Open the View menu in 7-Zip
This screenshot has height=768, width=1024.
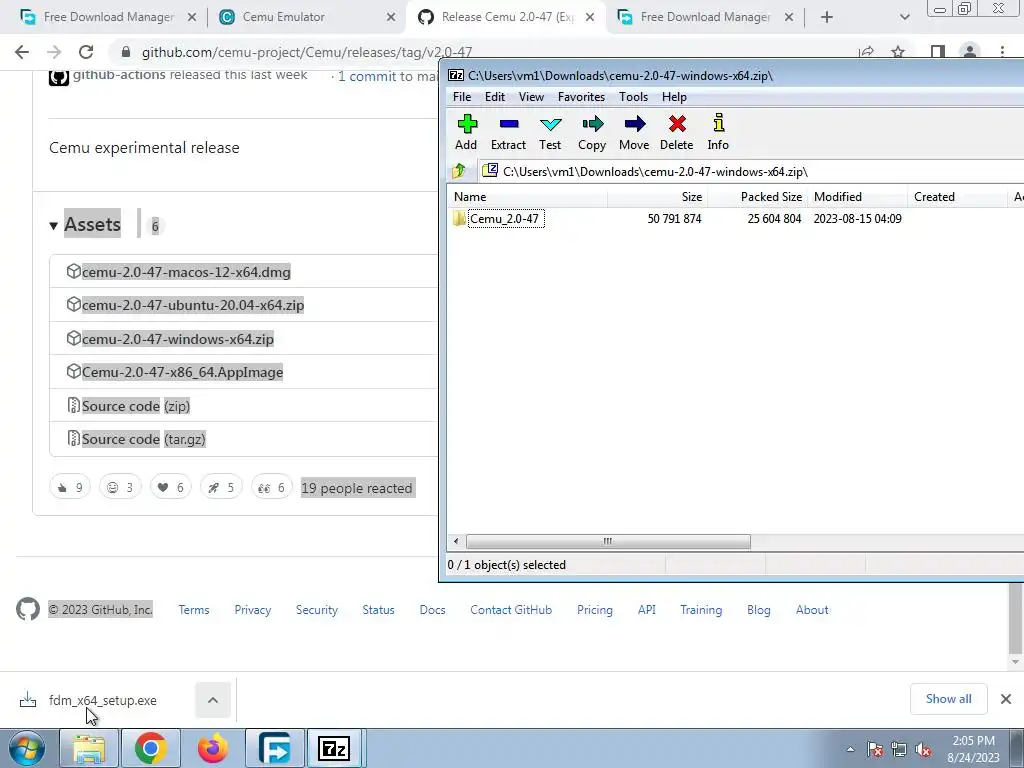click(x=531, y=97)
